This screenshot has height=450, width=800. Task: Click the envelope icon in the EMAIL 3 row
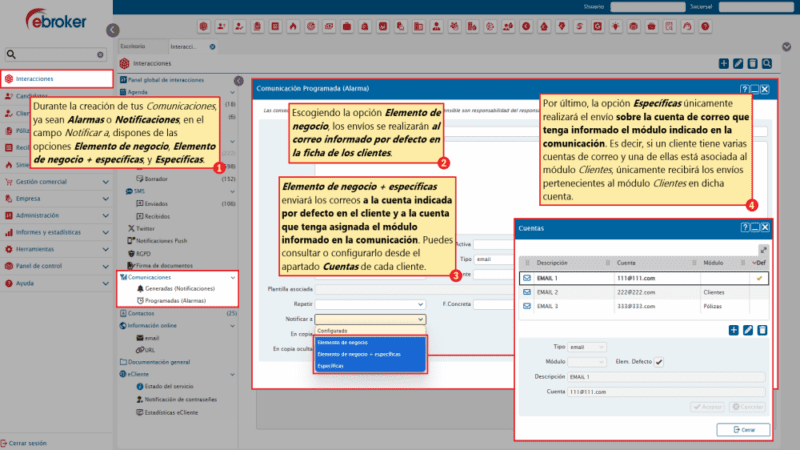click(x=527, y=306)
